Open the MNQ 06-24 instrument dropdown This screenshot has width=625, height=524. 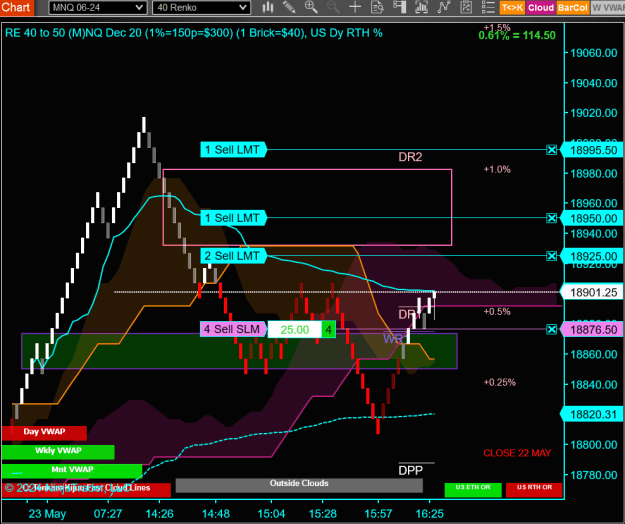(x=98, y=8)
